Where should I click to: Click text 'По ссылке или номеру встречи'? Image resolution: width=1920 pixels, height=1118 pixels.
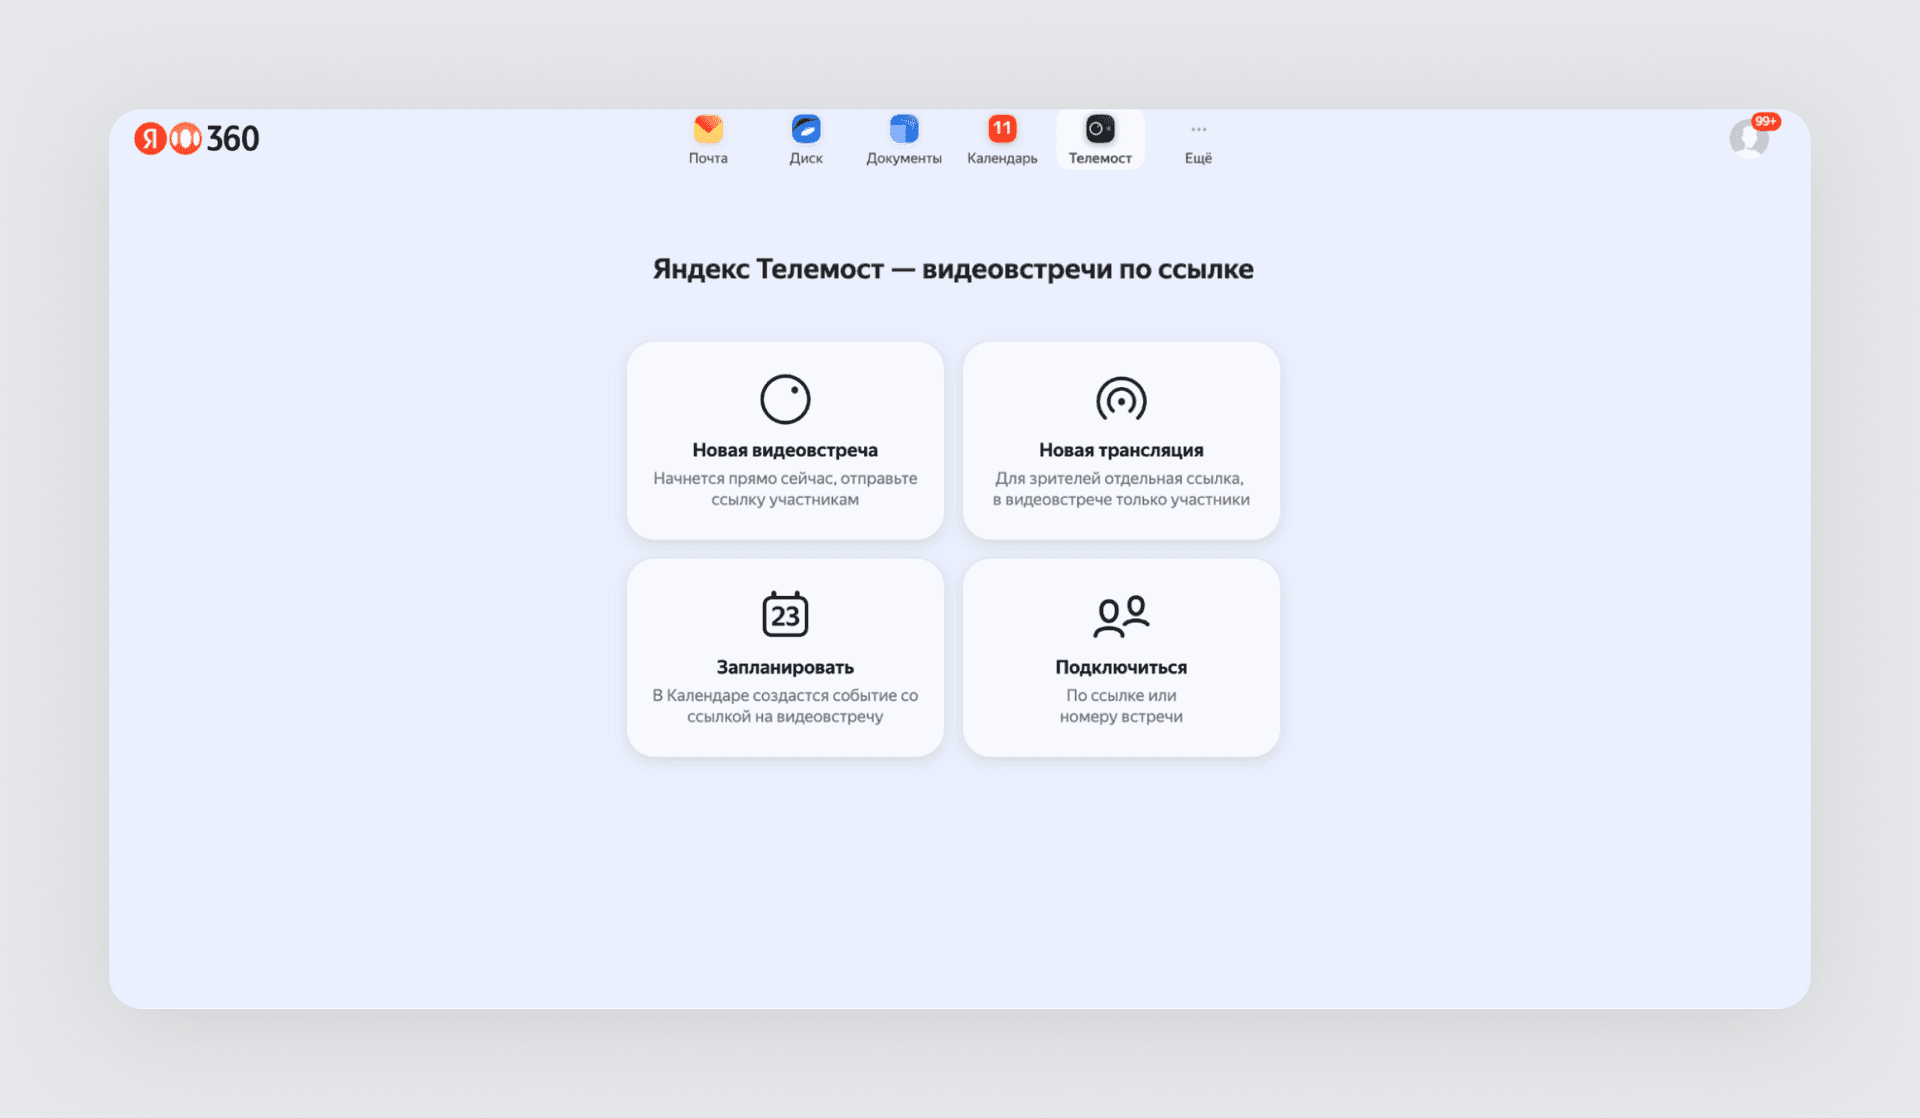(x=1121, y=705)
